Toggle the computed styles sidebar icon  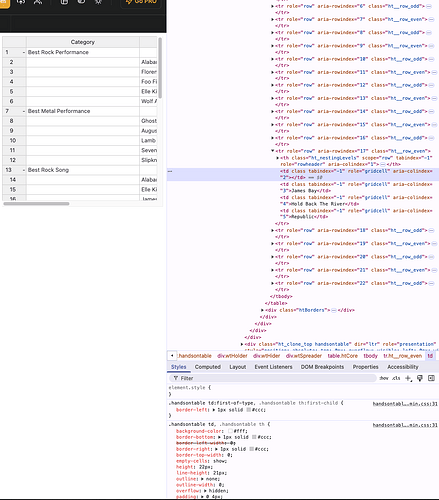click(x=431, y=378)
